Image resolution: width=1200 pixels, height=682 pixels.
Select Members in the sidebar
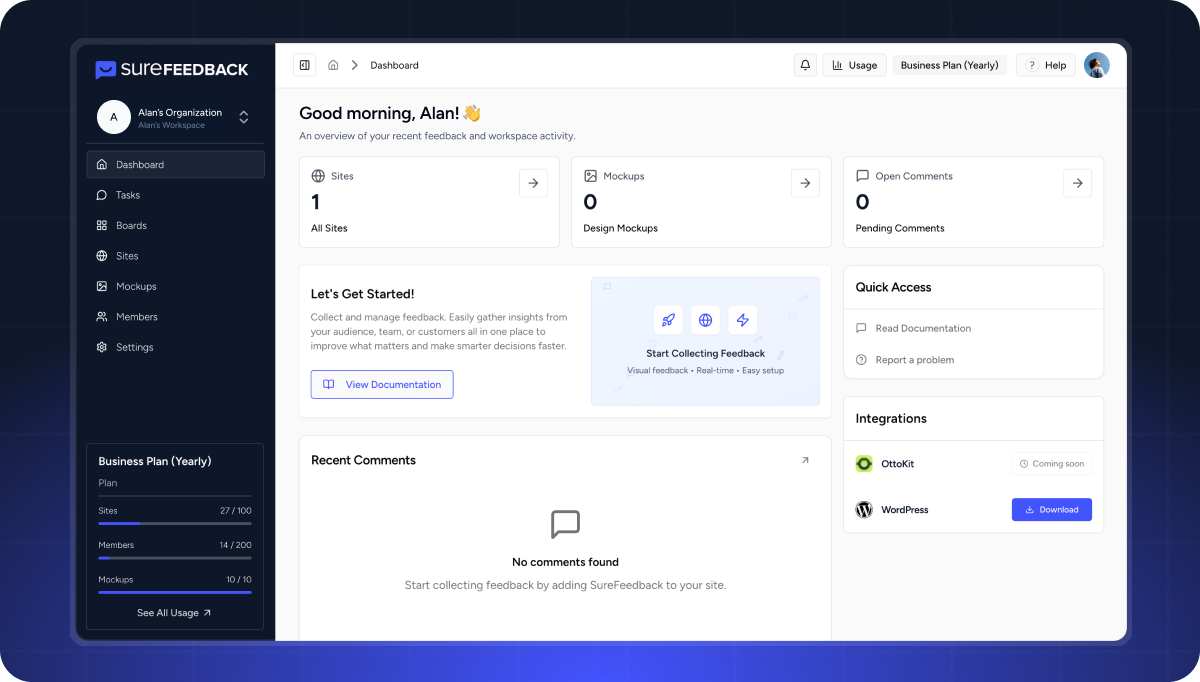point(136,317)
